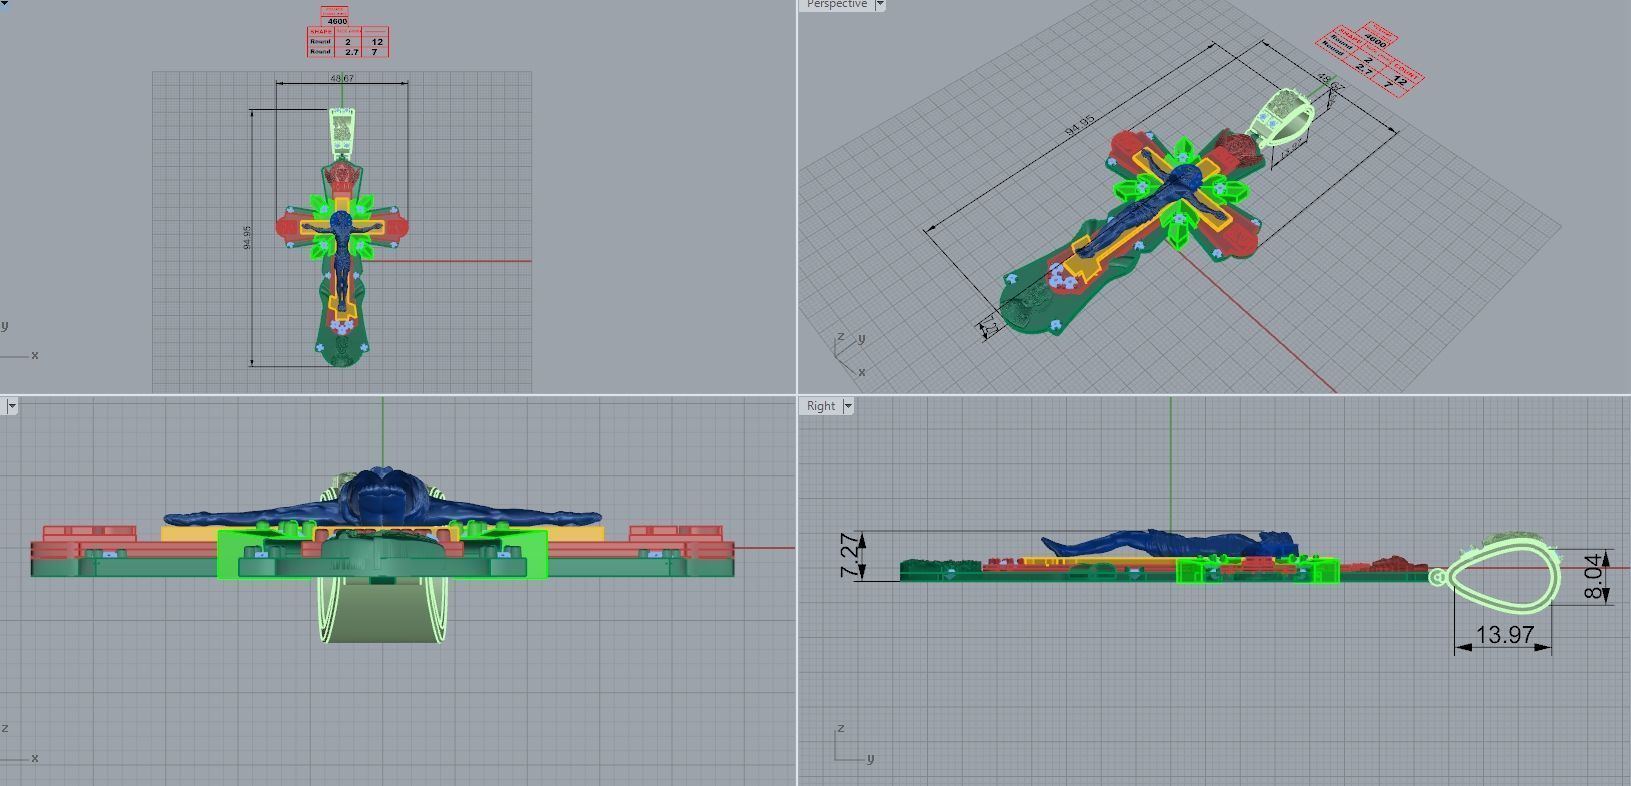
Task: Open the Right viewport dropdown arrow
Action: pyautogui.click(x=848, y=406)
